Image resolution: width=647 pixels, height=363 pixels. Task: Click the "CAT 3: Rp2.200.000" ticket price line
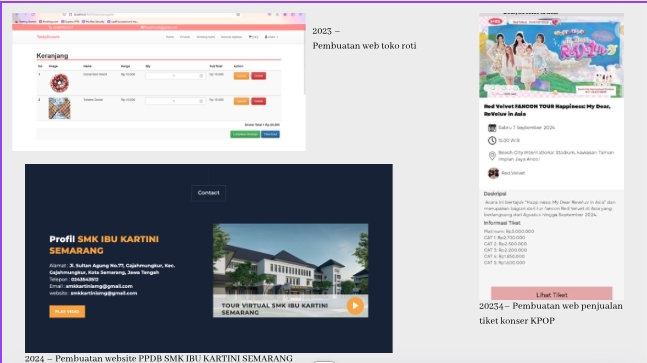click(505, 250)
